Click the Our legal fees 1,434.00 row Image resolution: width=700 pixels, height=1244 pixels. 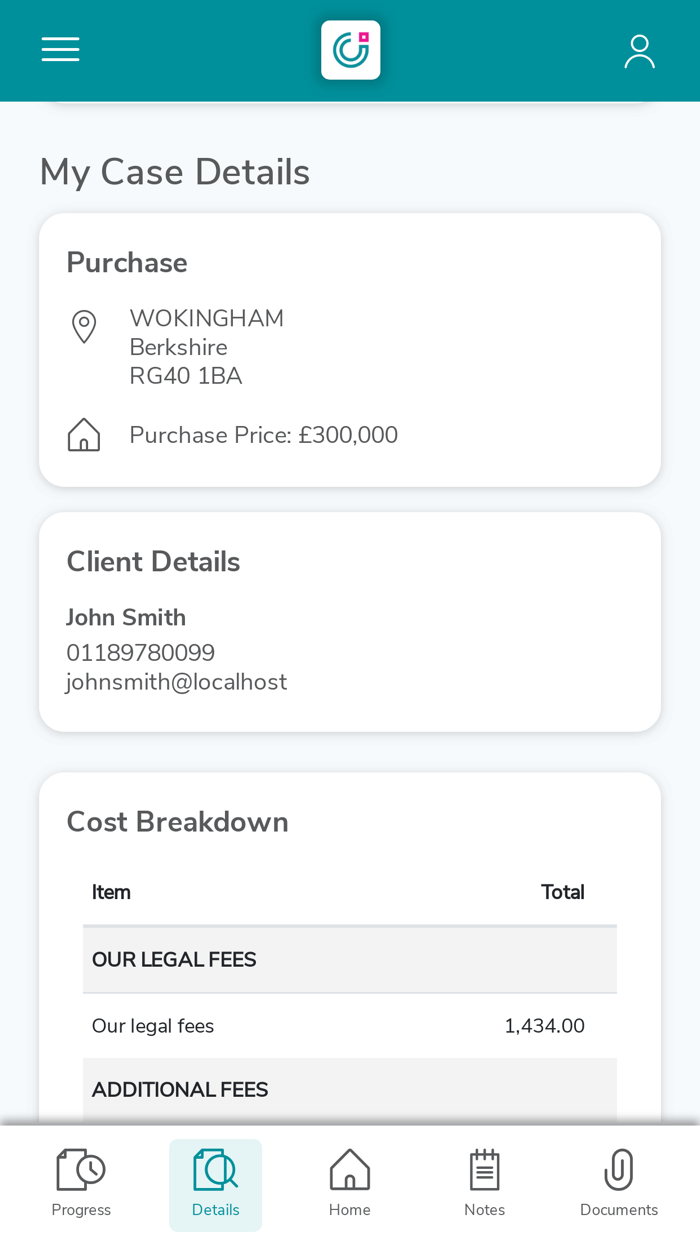click(350, 1026)
